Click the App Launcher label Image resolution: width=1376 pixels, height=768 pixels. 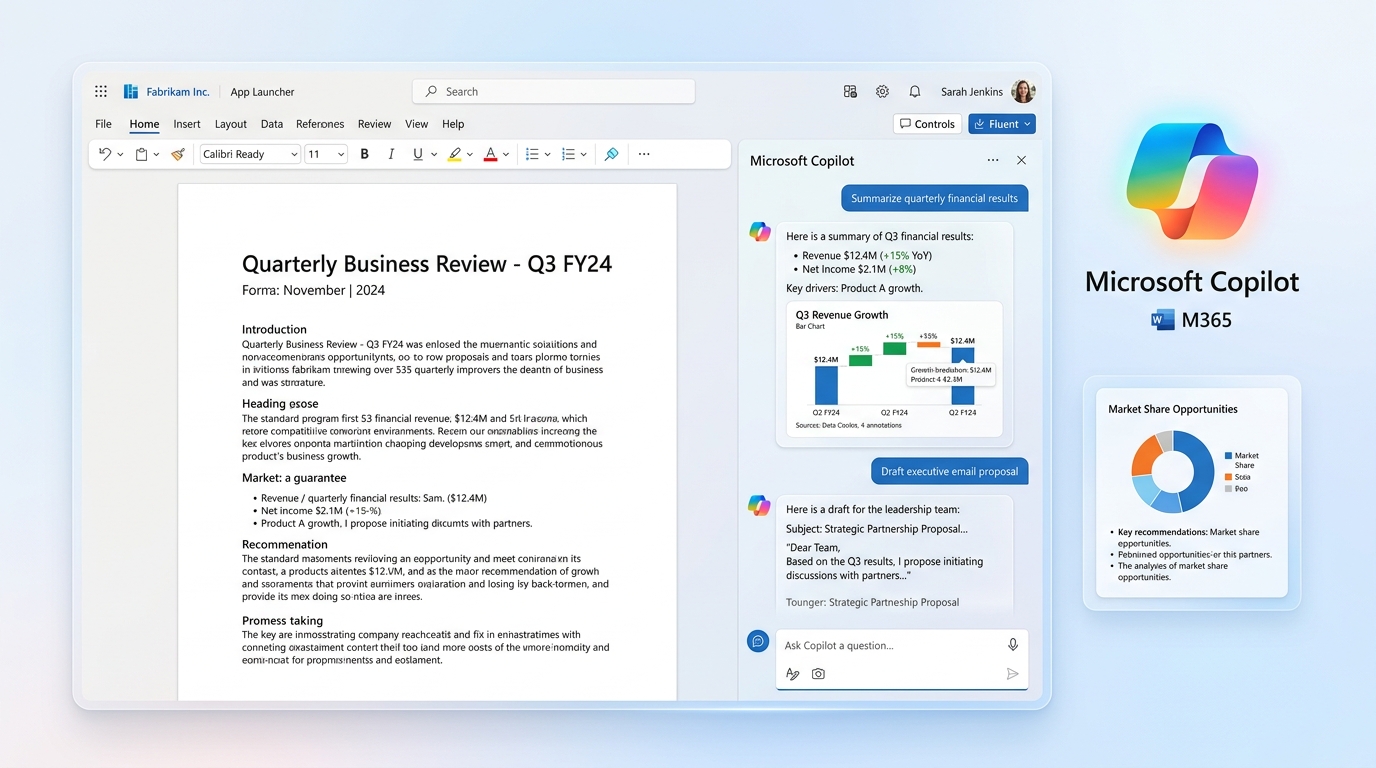point(262,92)
